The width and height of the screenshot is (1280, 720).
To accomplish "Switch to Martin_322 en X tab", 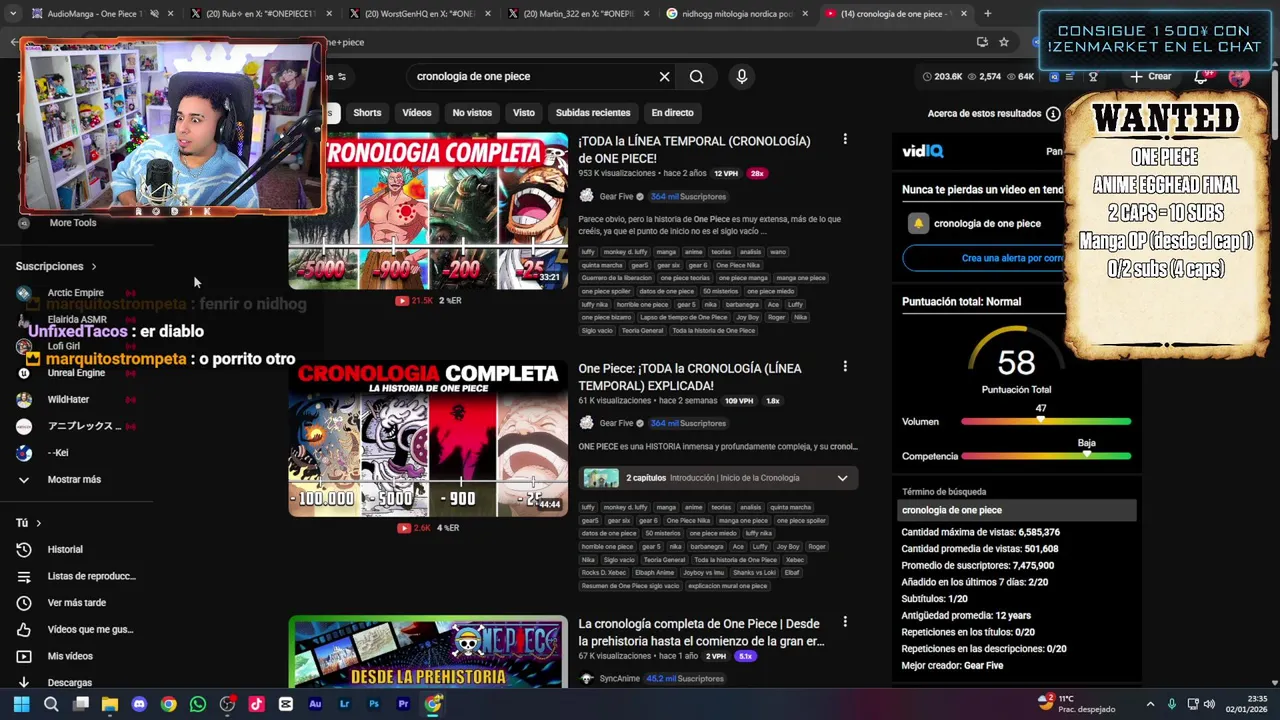I will click(x=578, y=14).
